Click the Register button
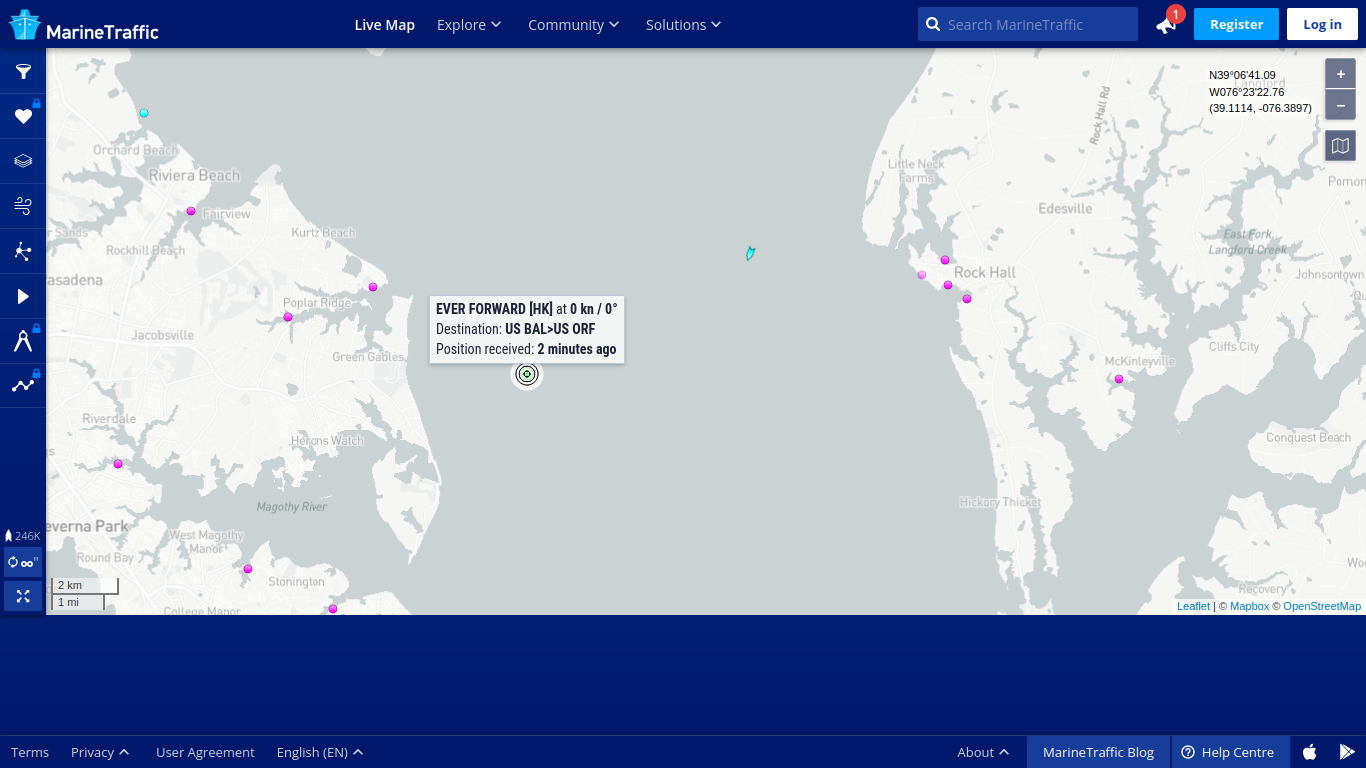This screenshot has height=768, width=1366. [1236, 24]
